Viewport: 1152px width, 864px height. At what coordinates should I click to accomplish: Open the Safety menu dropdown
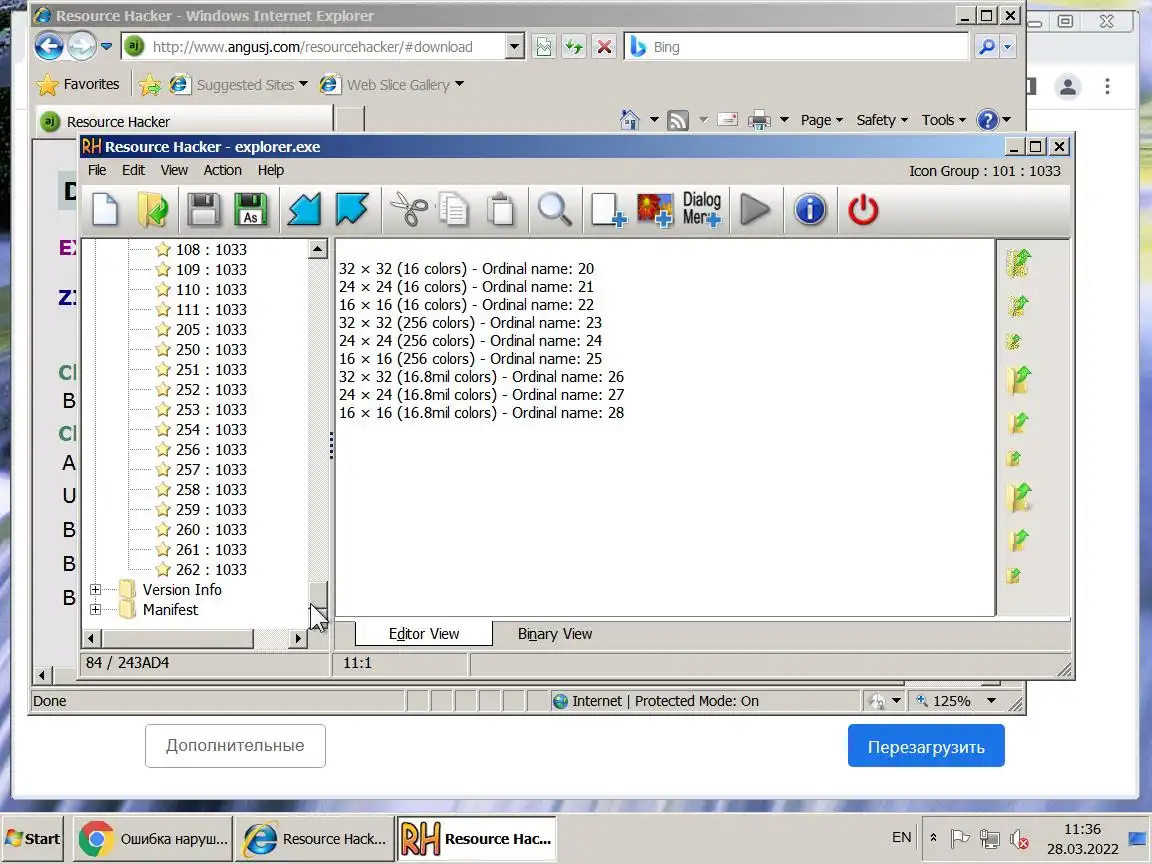(x=882, y=120)
